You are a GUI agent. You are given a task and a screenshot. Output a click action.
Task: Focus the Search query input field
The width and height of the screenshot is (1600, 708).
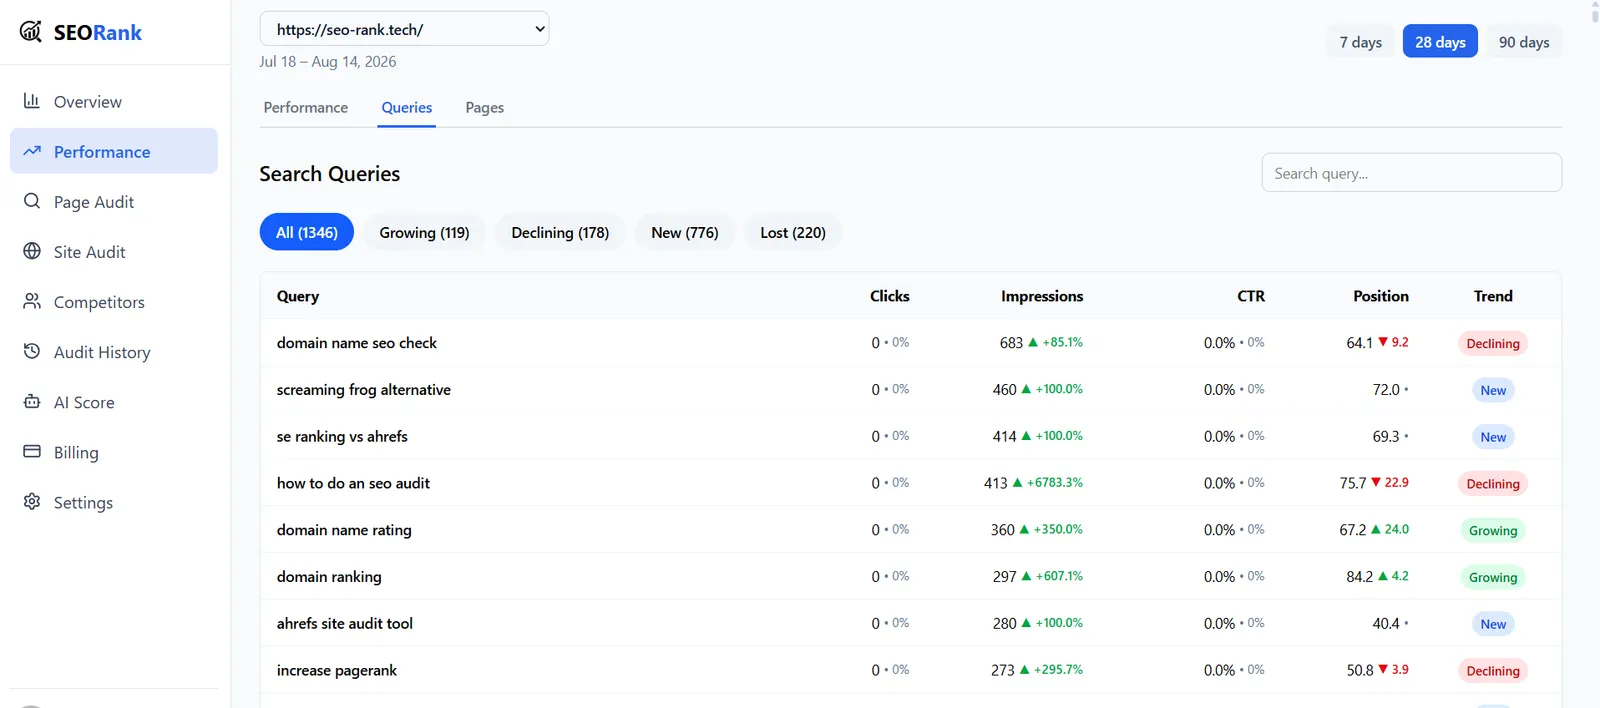[1411, 172]
